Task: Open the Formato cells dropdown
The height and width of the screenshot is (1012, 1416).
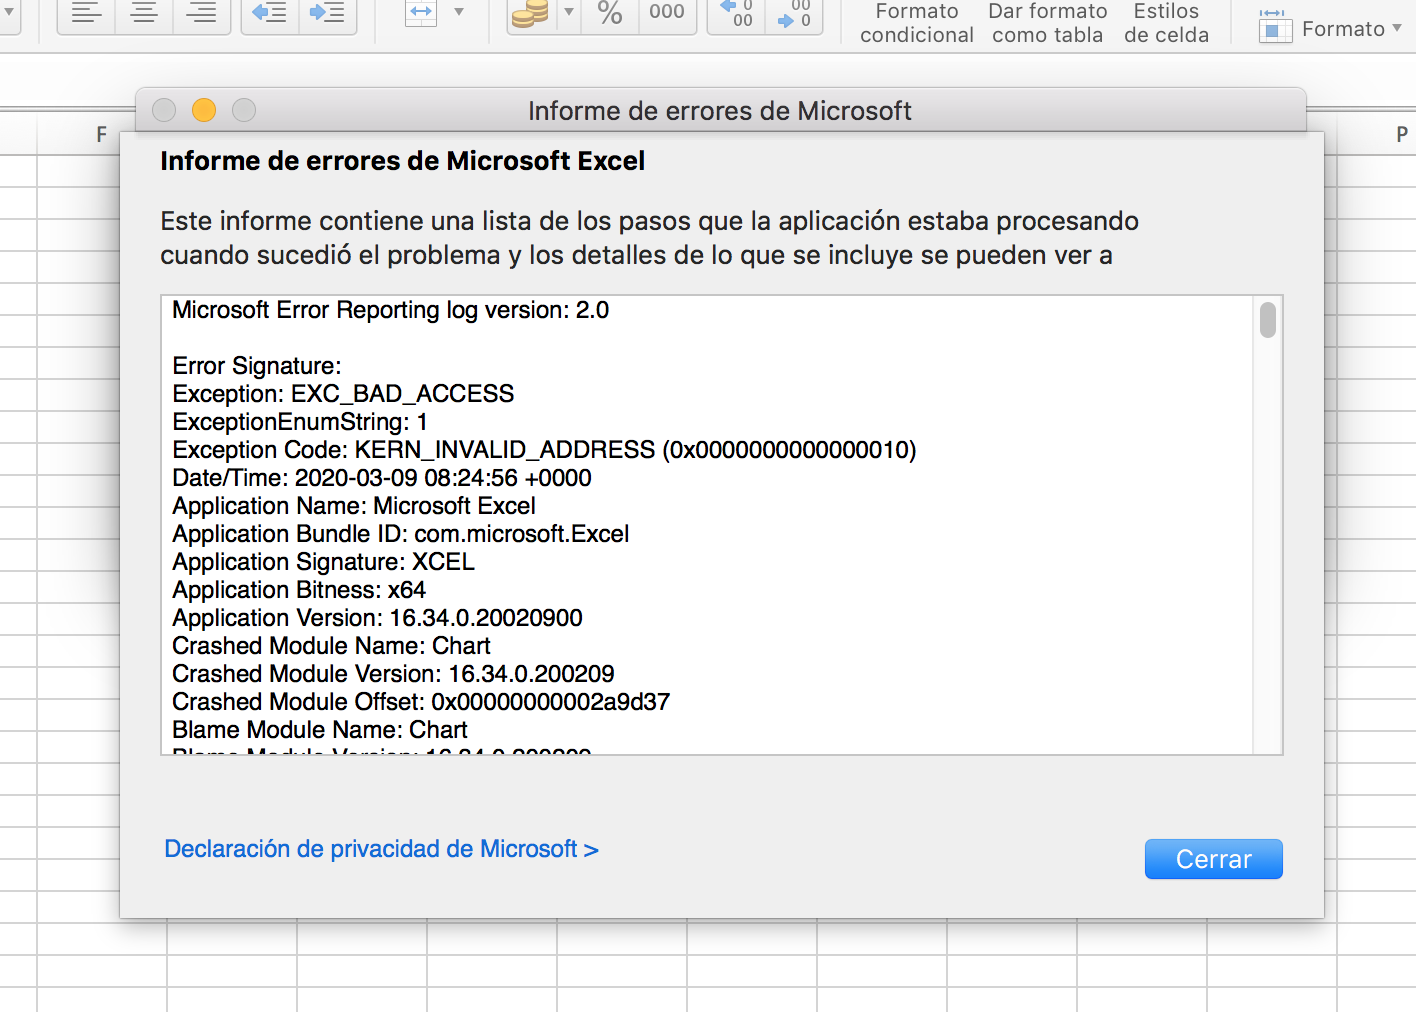Action: (x=1331, y=29)
